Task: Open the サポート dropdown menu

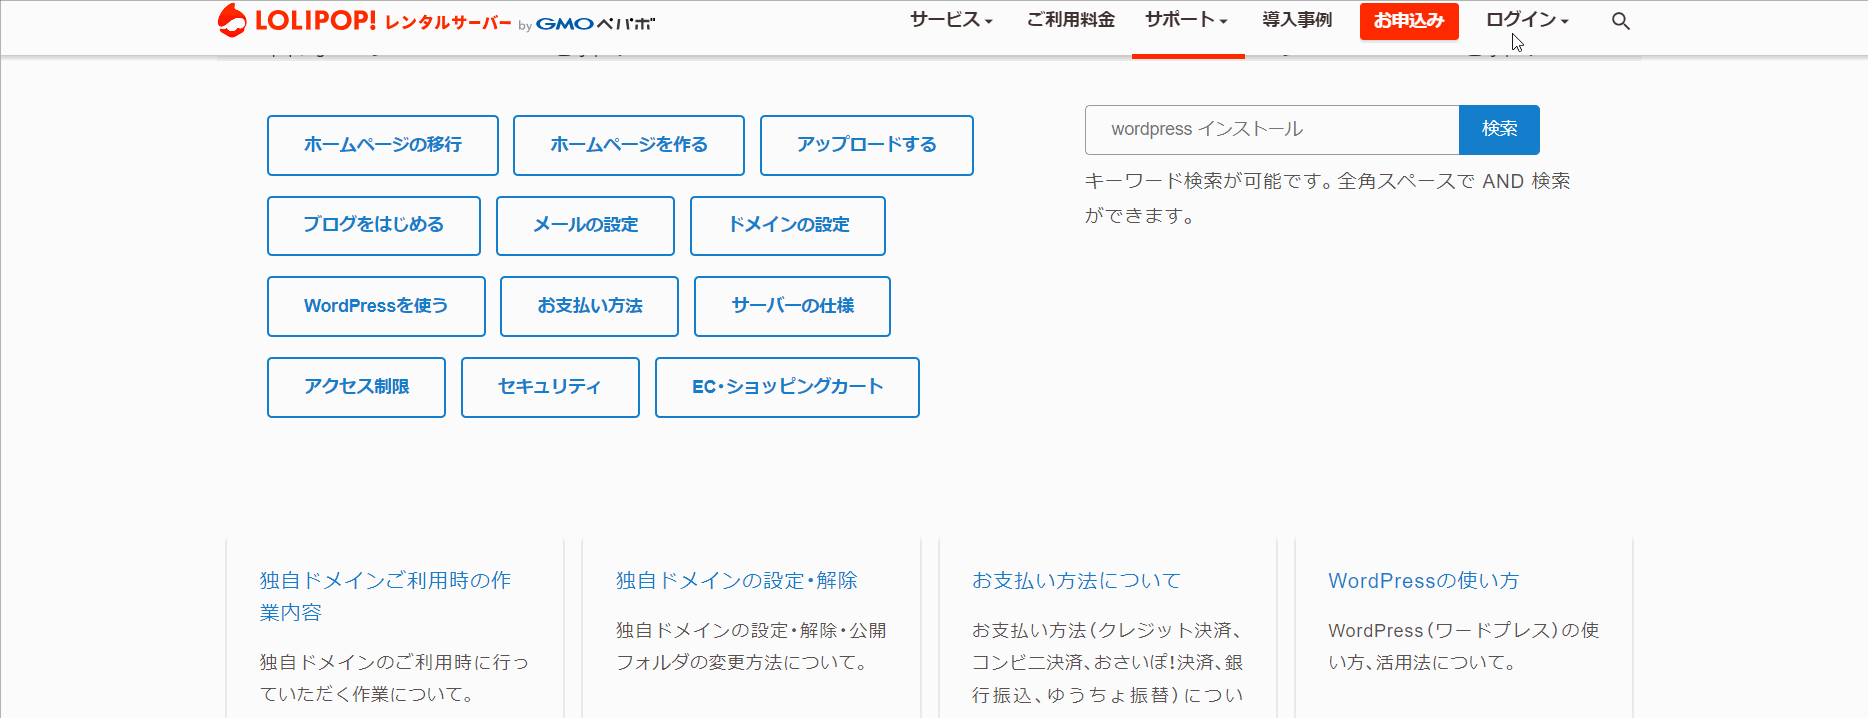Action: (1186, 20)
